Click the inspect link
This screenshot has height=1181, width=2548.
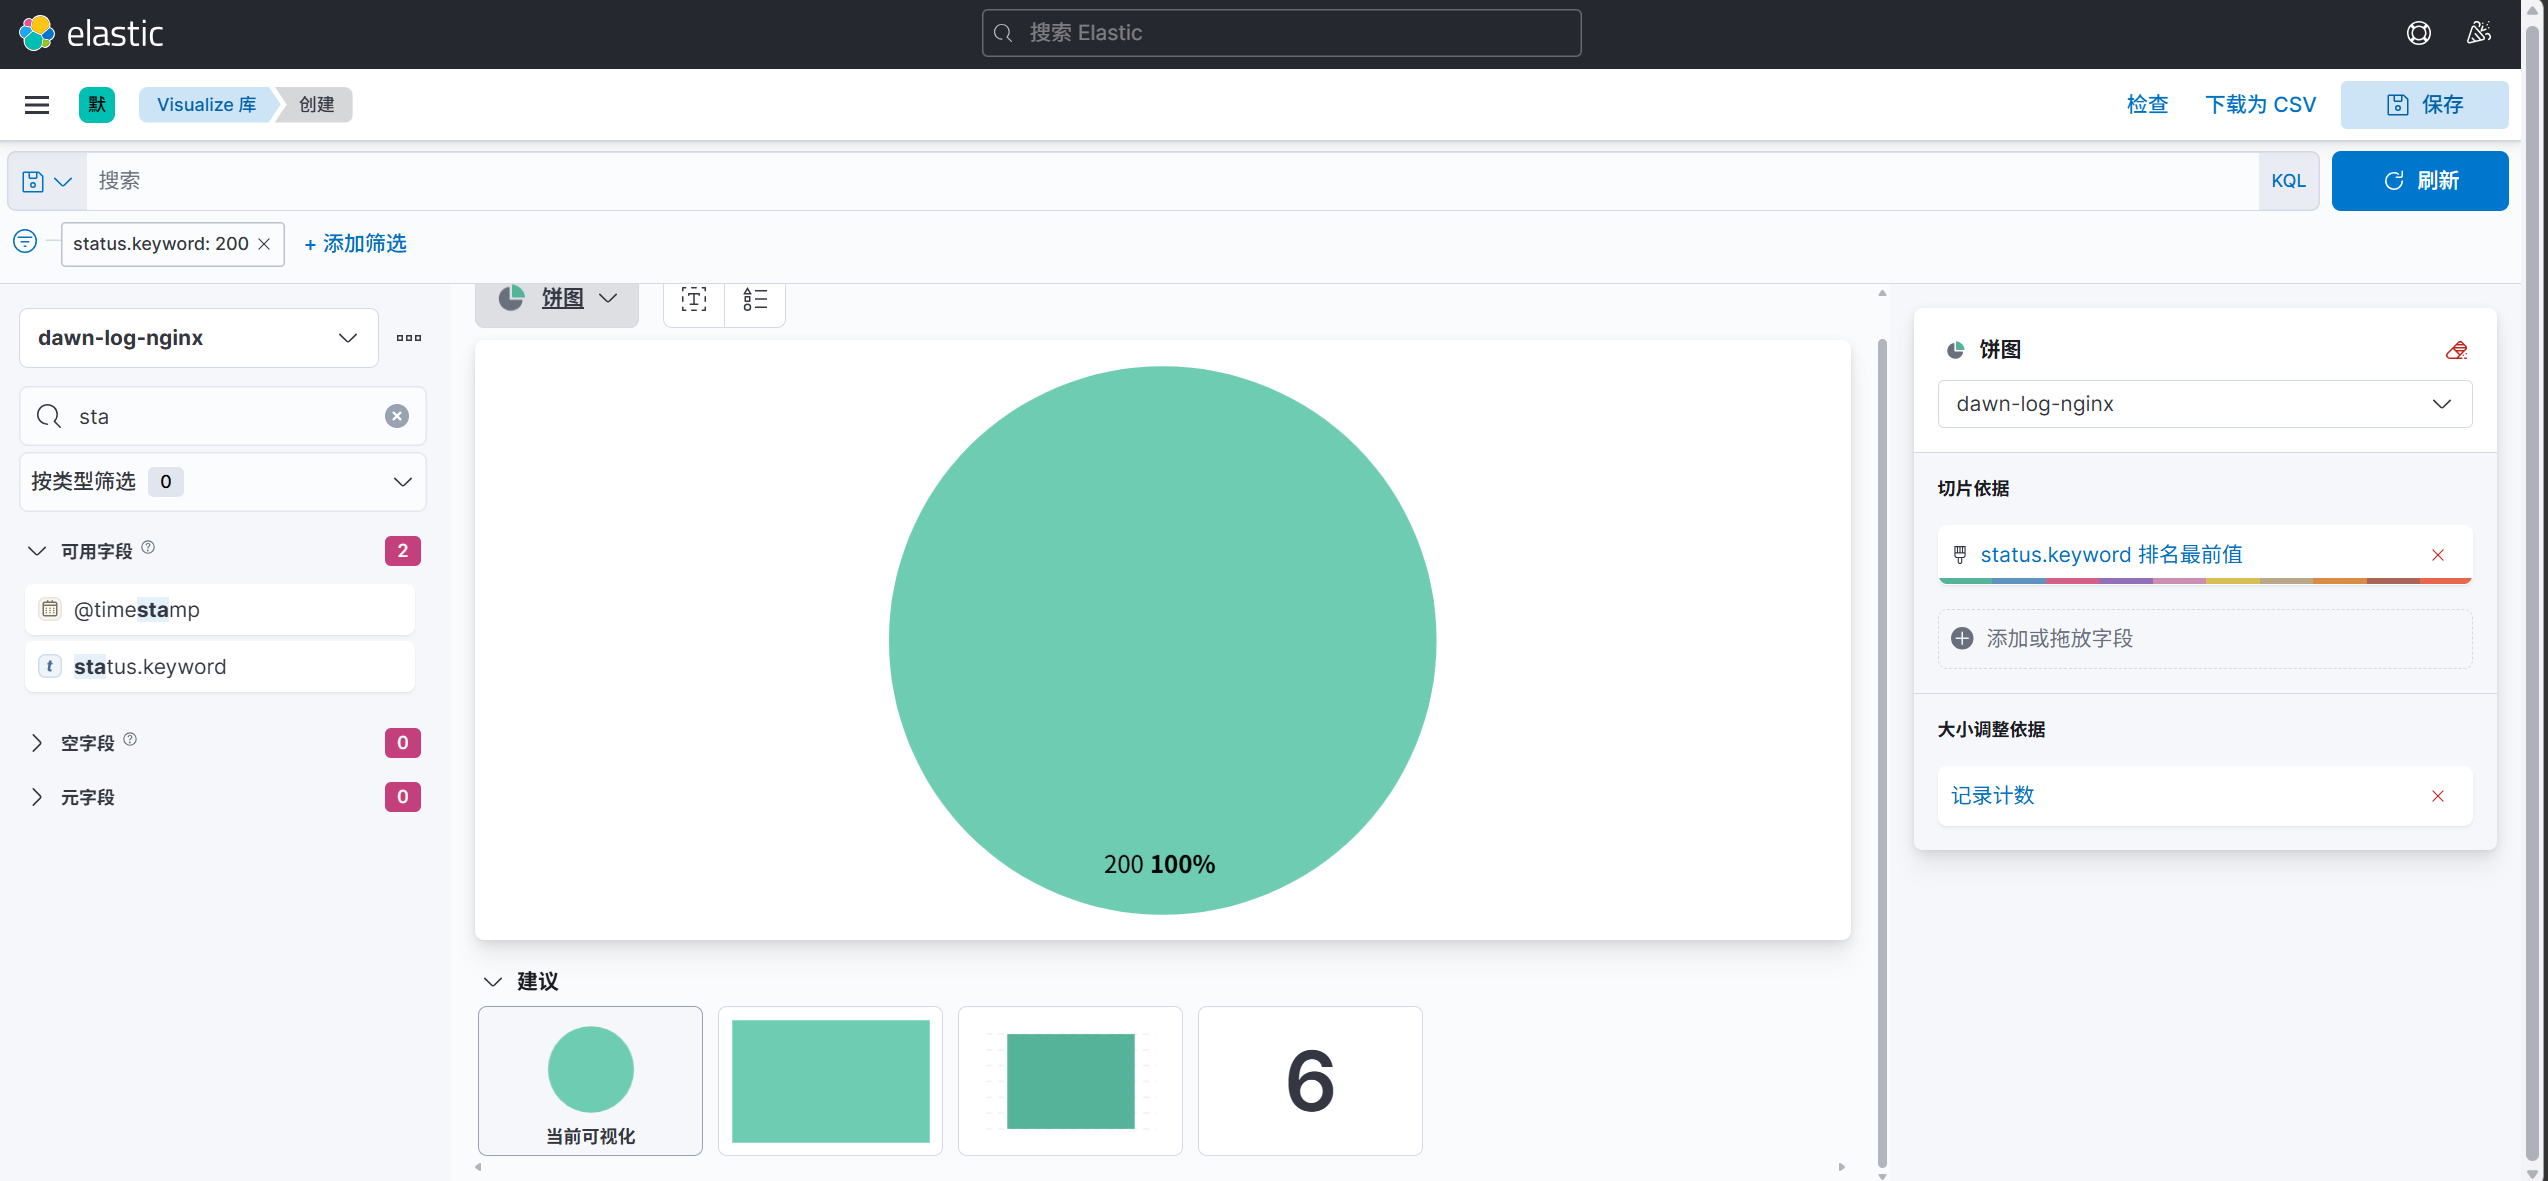click(2147, 105)
